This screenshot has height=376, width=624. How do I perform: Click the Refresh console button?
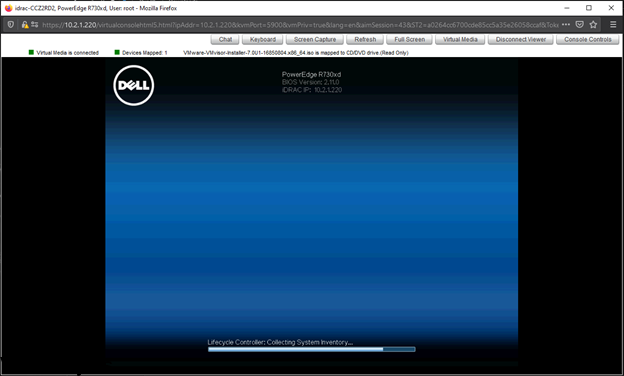365,39
